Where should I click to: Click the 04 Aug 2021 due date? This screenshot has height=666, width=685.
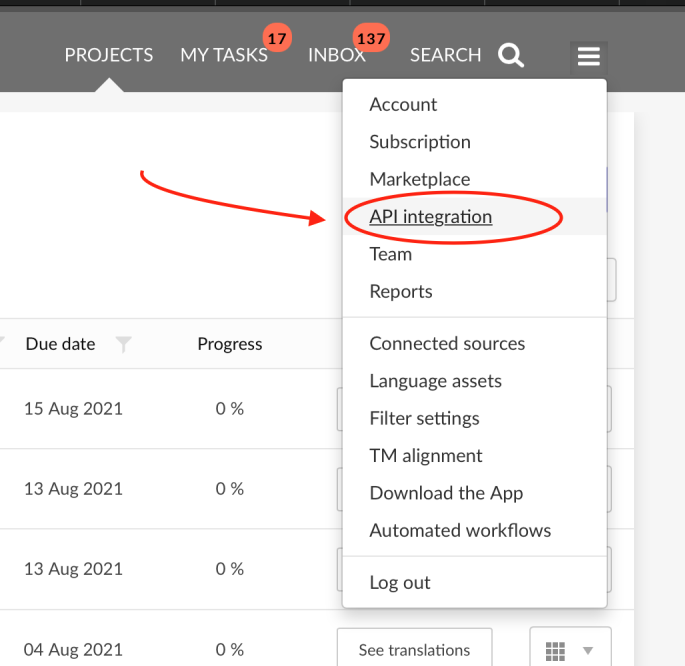pyautogui.click(x=73, y=650)
